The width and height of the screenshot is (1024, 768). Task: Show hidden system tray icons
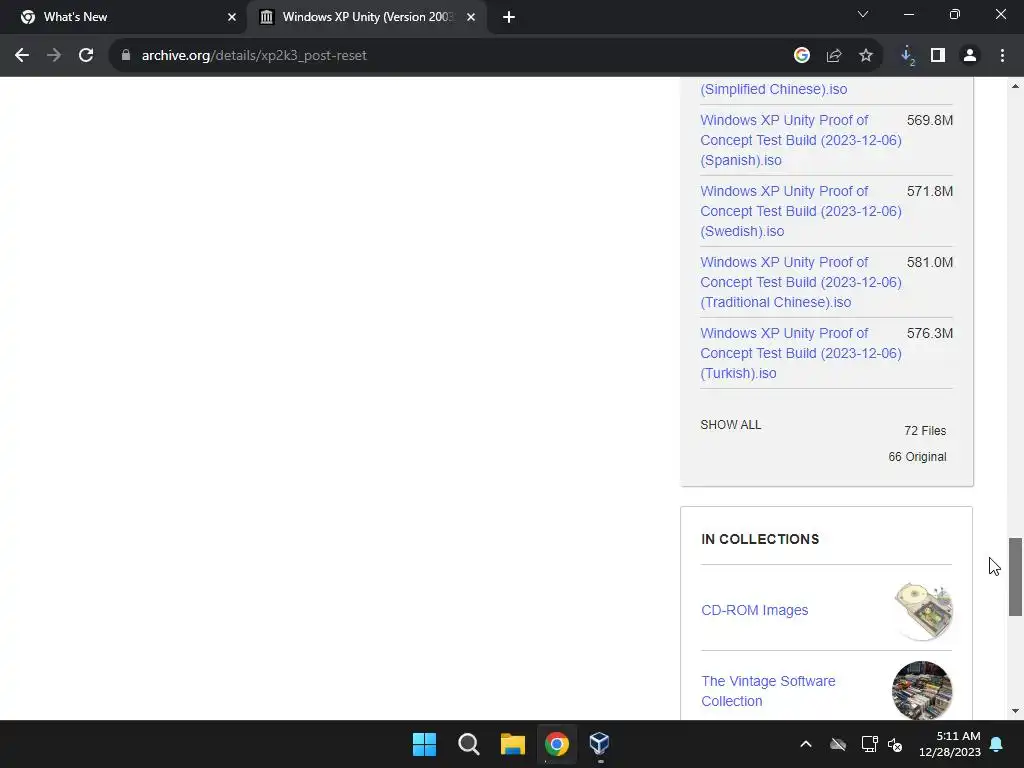point(806,744)
